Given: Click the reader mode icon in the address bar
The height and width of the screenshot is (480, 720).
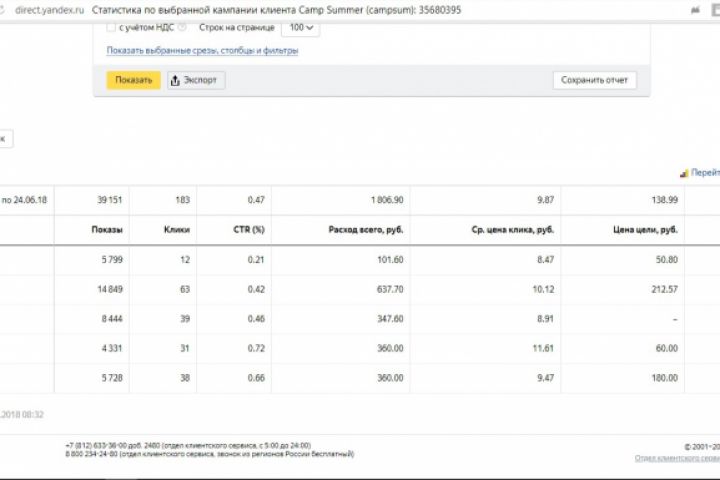Looking at the screenshot, I should coord(695,10).
